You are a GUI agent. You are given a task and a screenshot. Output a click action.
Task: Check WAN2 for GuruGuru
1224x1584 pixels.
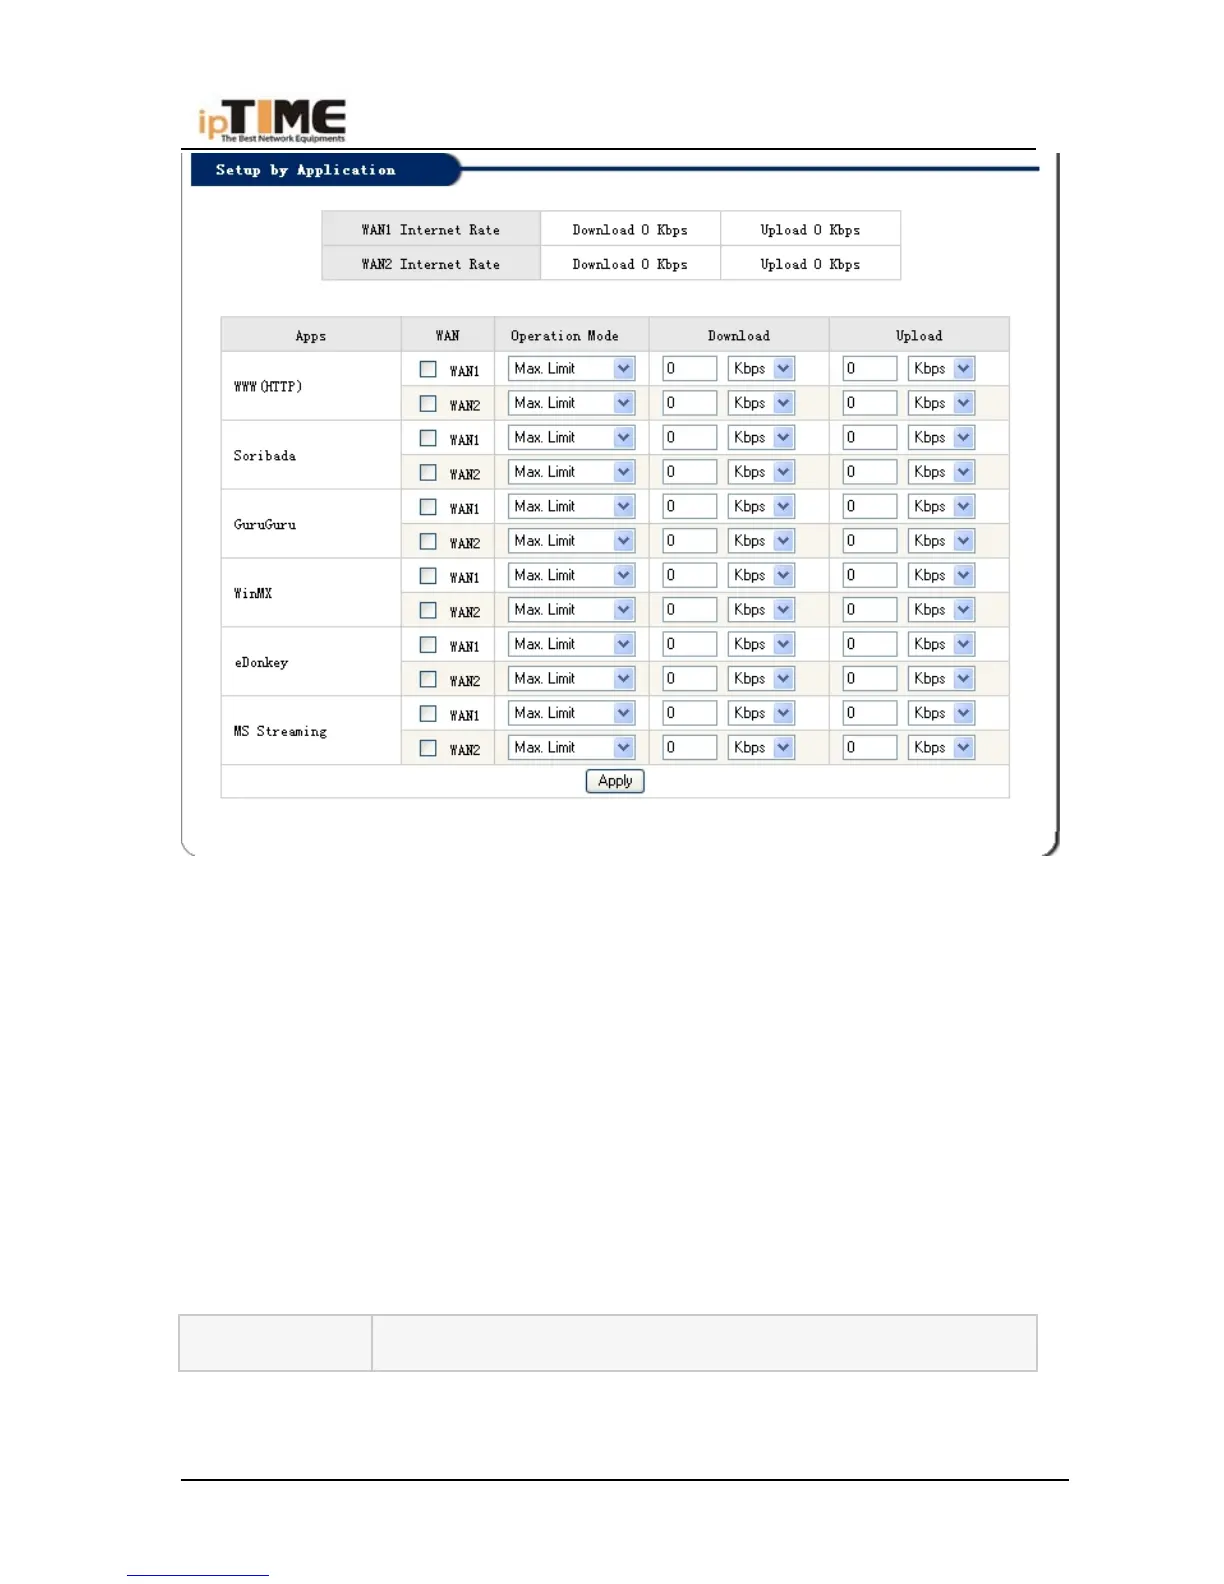428,541
